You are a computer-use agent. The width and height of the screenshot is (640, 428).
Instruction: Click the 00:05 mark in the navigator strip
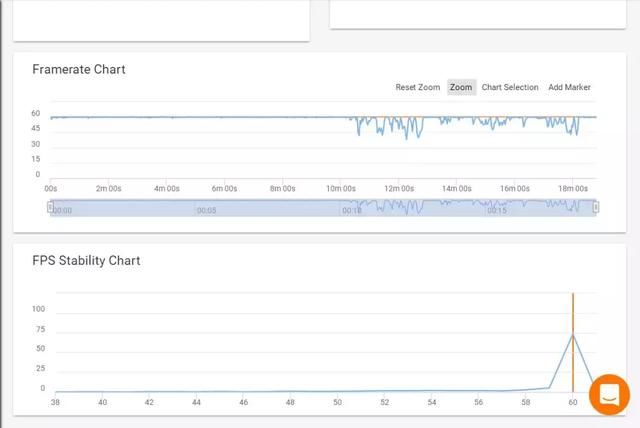point(206,211)
